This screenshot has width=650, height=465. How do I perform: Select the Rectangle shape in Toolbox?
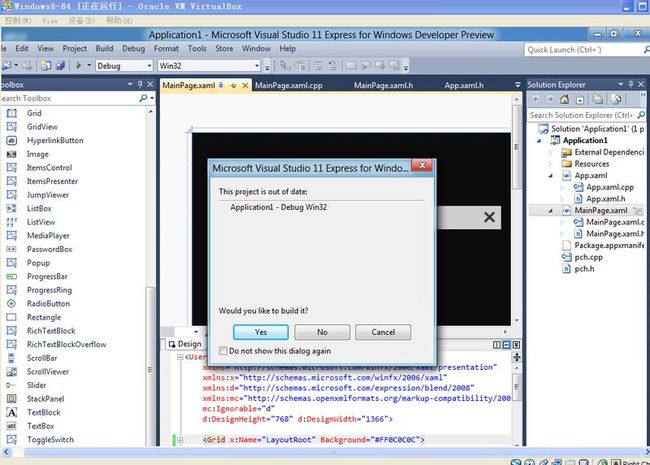44,317
